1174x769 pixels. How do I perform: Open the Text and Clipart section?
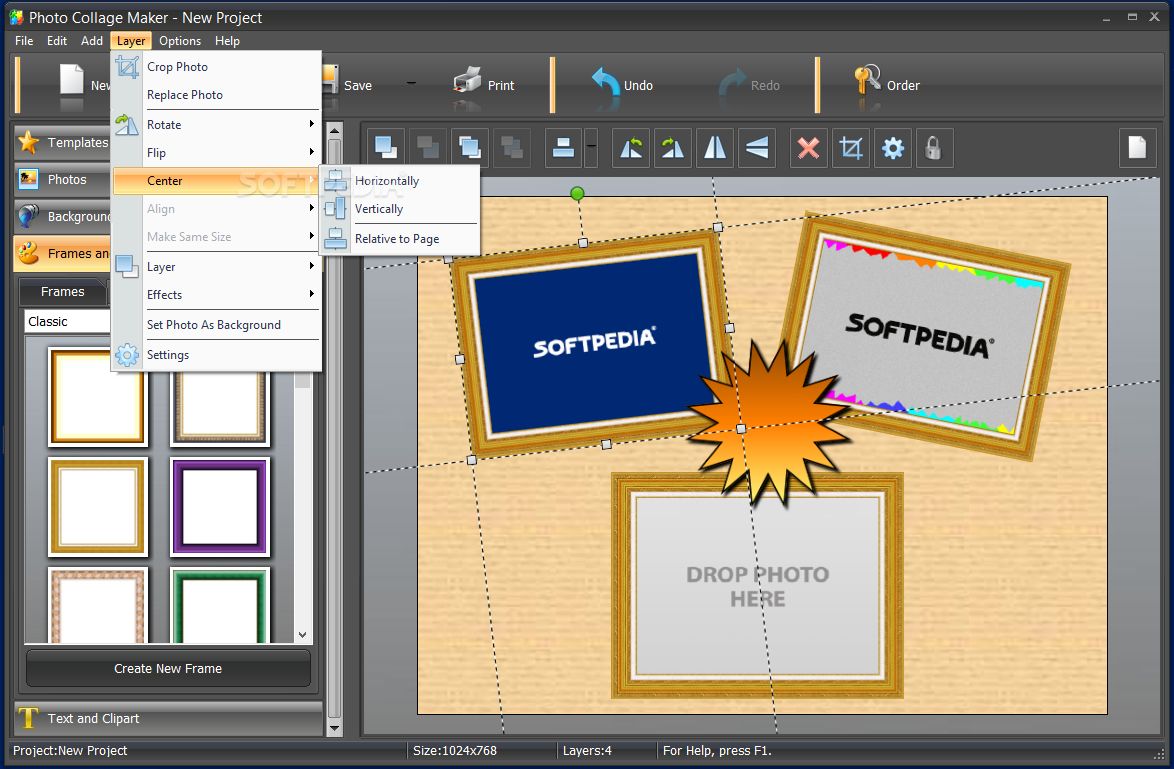pyautogui.click(x=168, y=718)
